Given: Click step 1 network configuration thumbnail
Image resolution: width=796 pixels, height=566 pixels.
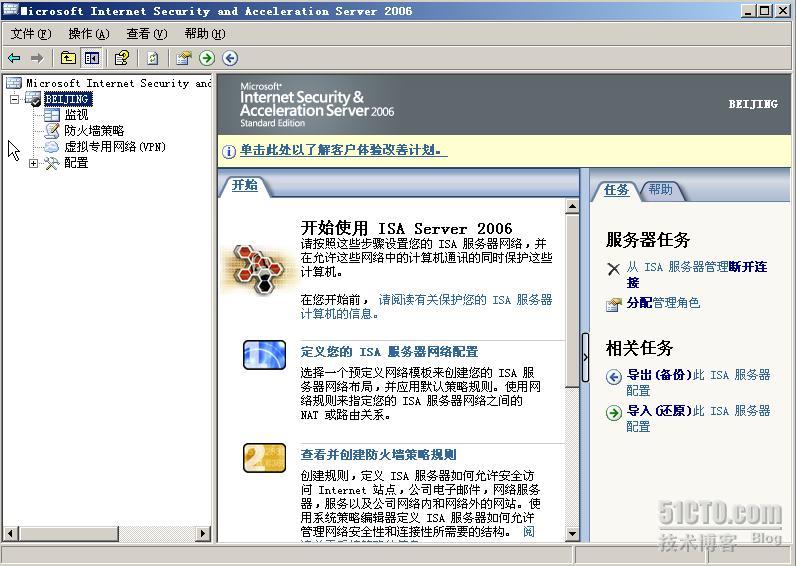Looking at the screenshot, I should pyautogui.click(x=264, y=355).
